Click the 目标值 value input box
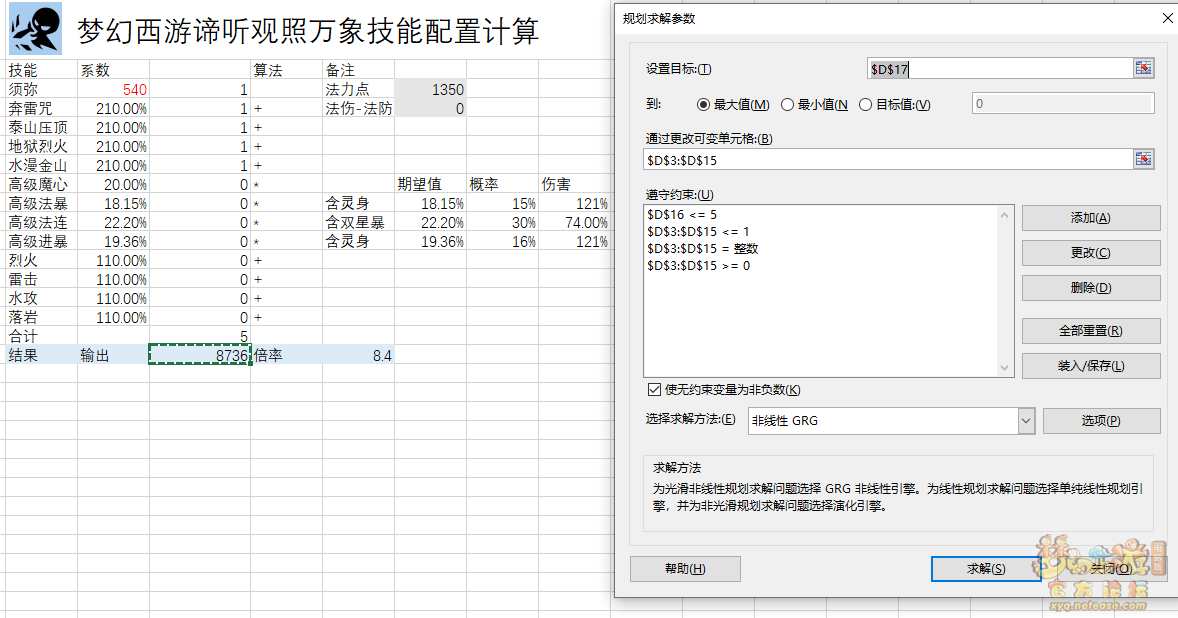This screenshot has height=618, width=1178. point(1063,104)
